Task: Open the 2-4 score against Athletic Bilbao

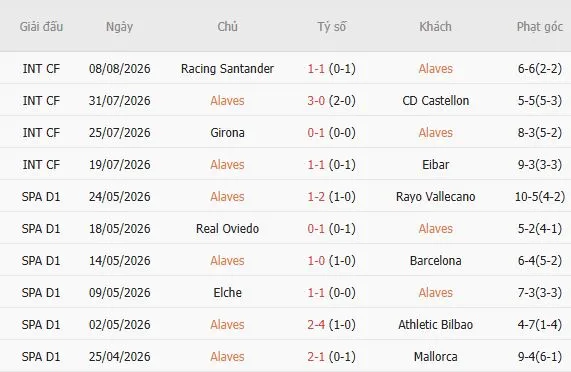Action: click(x=316, y=325)
